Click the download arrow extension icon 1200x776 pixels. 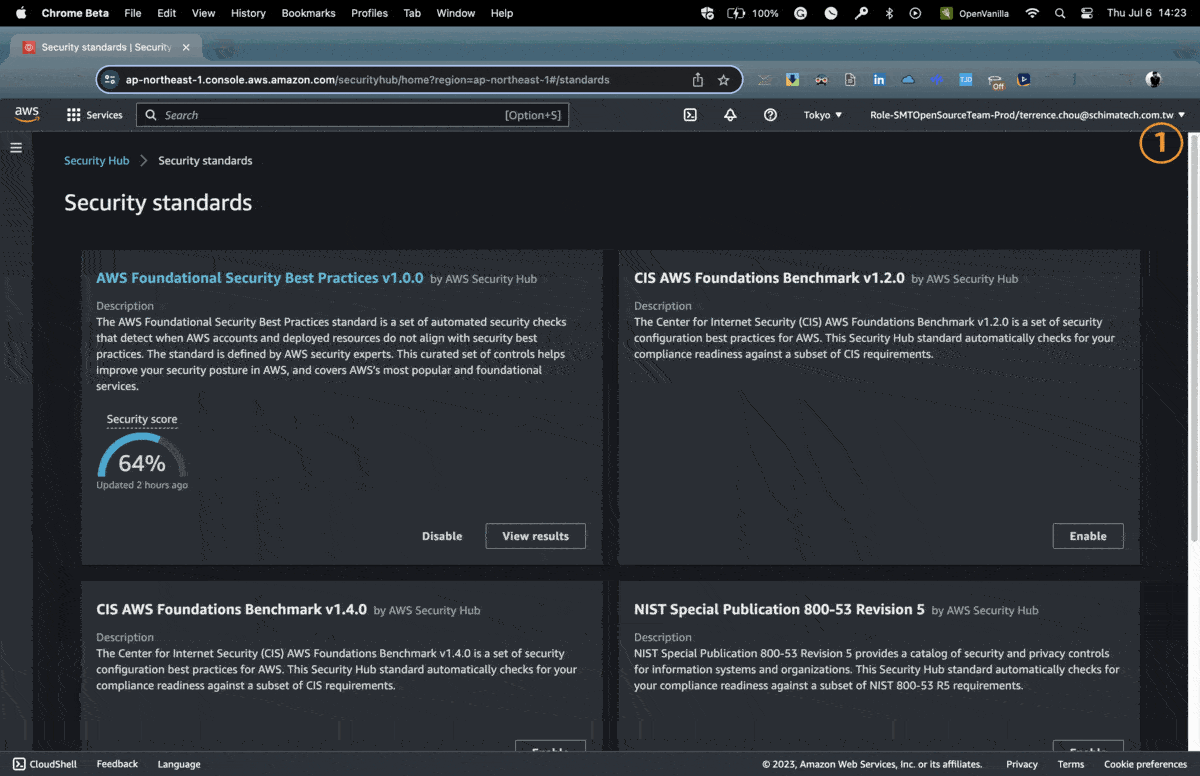coord(792,79)
